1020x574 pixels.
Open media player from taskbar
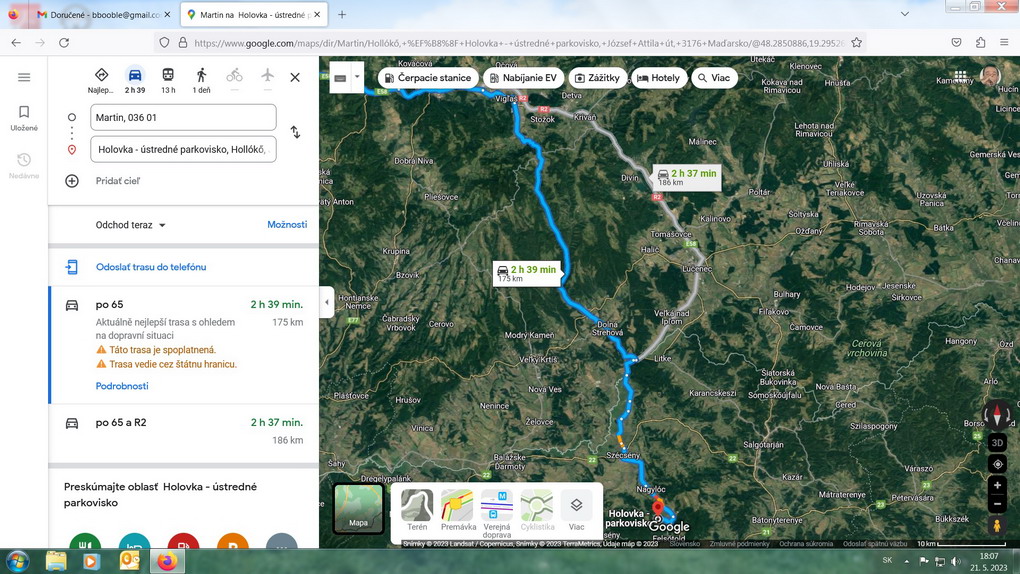[x=91, y=561]
